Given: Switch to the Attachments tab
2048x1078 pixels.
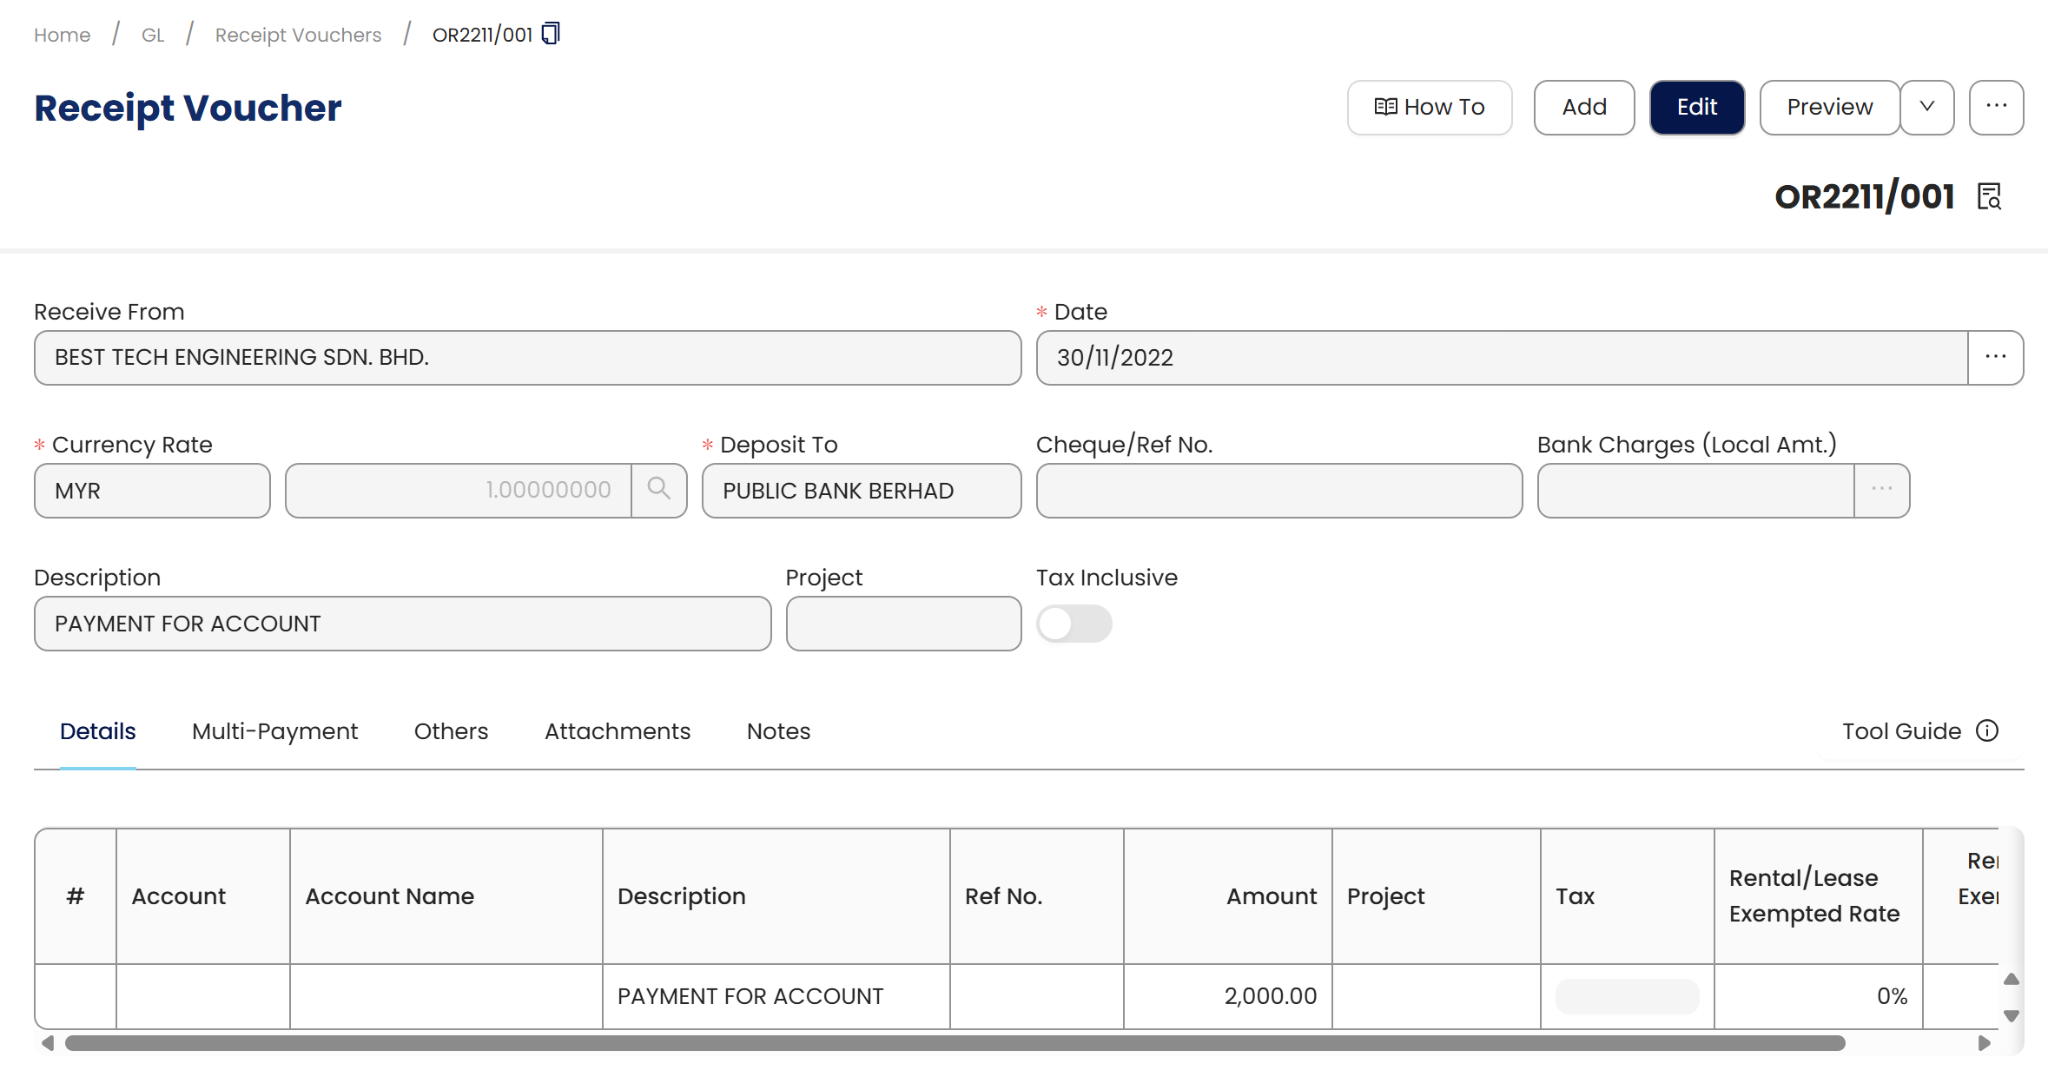Looking at the screenshot, I should pos(617,731).
